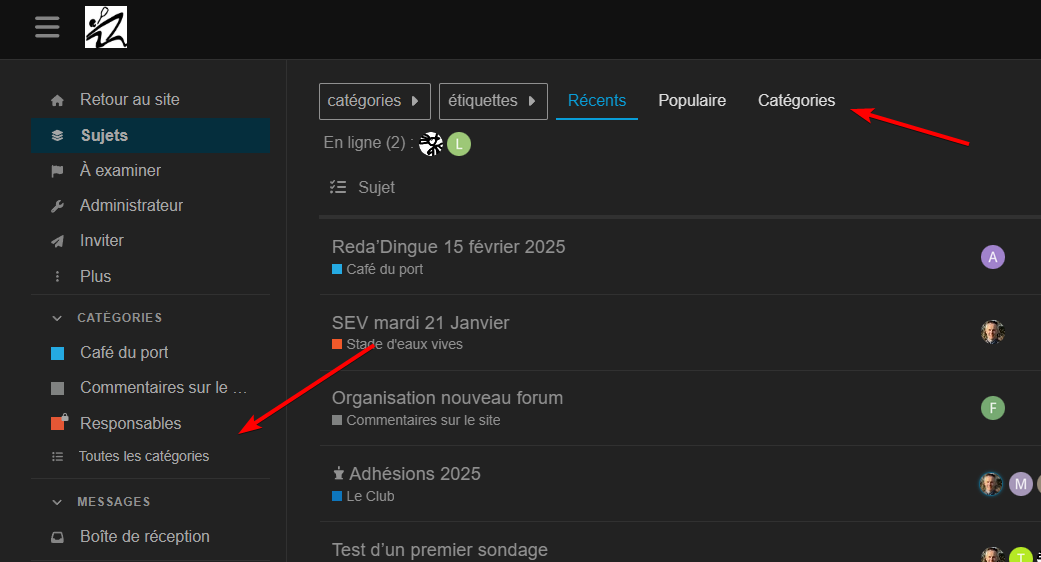Click Commentaires sur le site category tag

tap(416, 420)
